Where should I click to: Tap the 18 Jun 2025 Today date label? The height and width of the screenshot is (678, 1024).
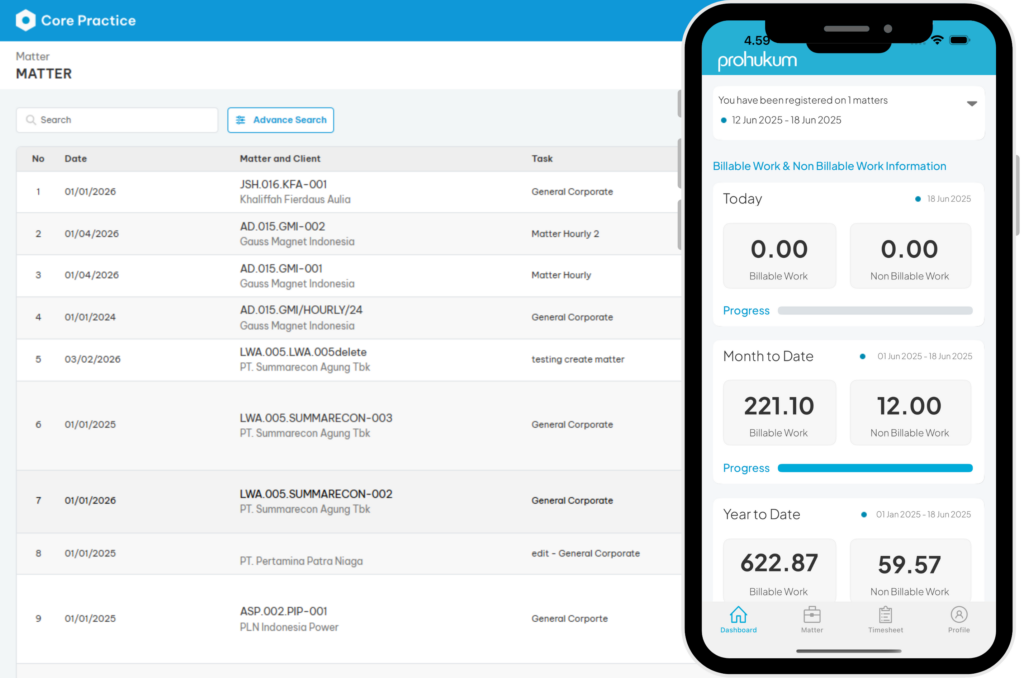click(x=949, y=199)
